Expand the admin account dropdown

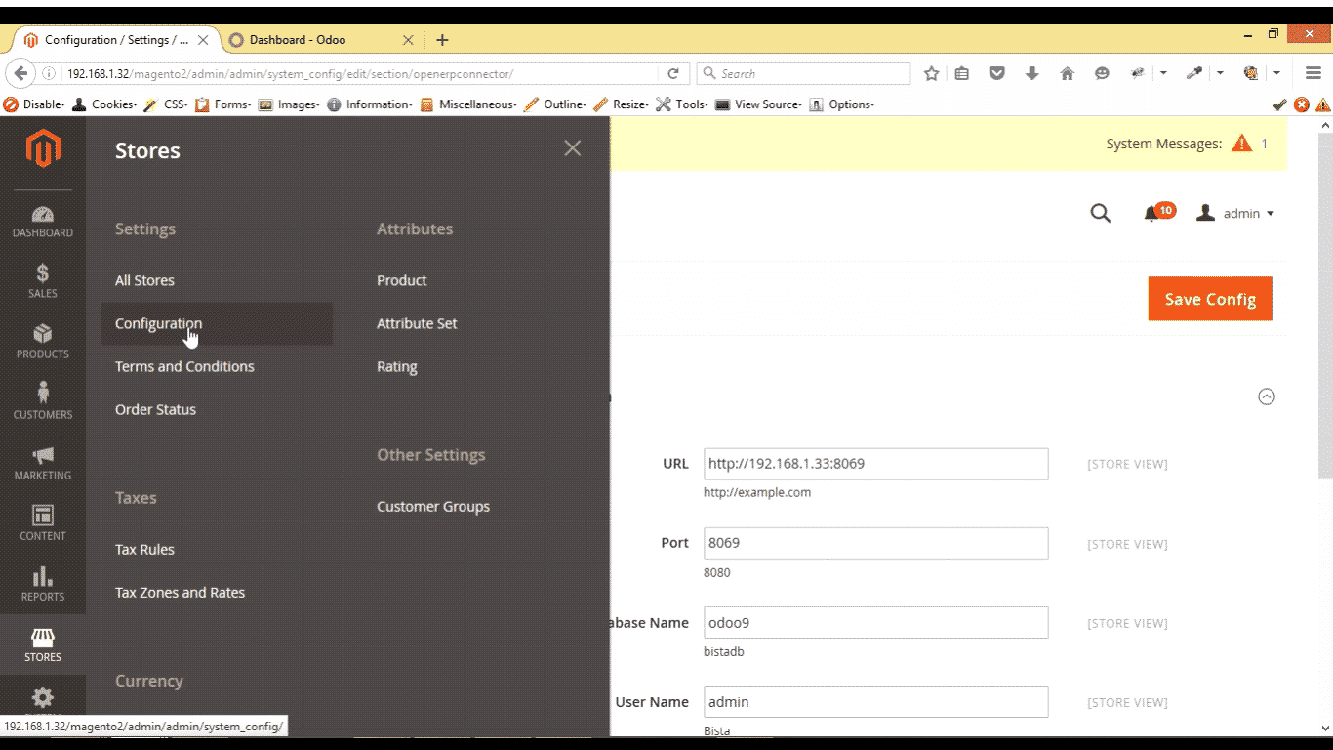point(1236,213)
